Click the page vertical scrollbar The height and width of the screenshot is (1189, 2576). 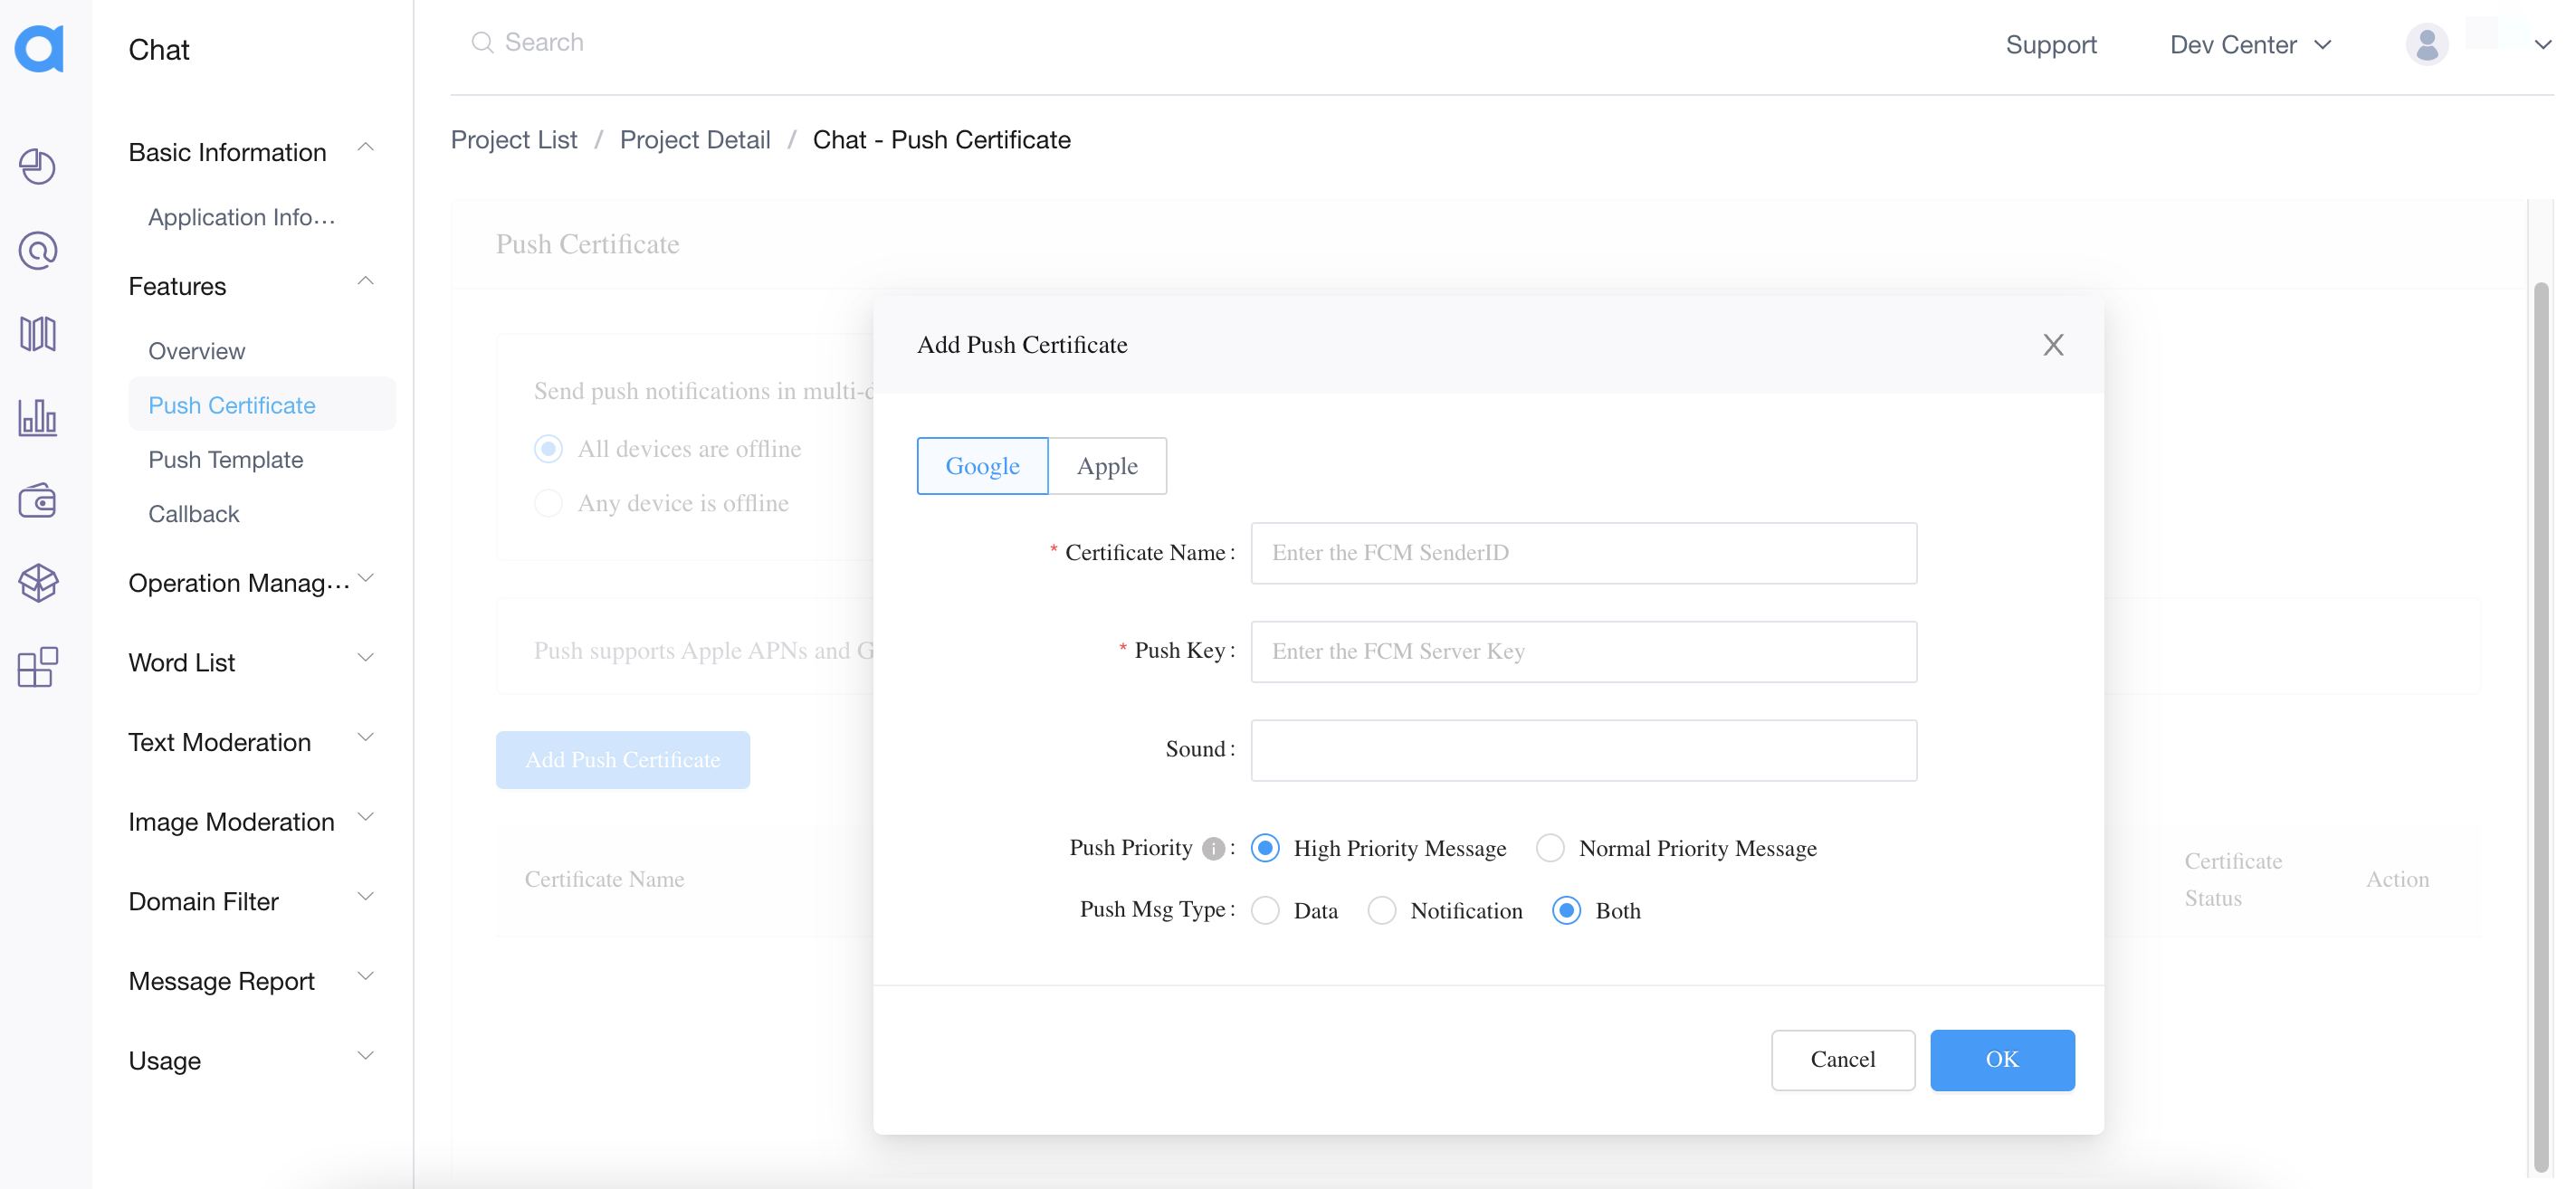click(2541, 726)
